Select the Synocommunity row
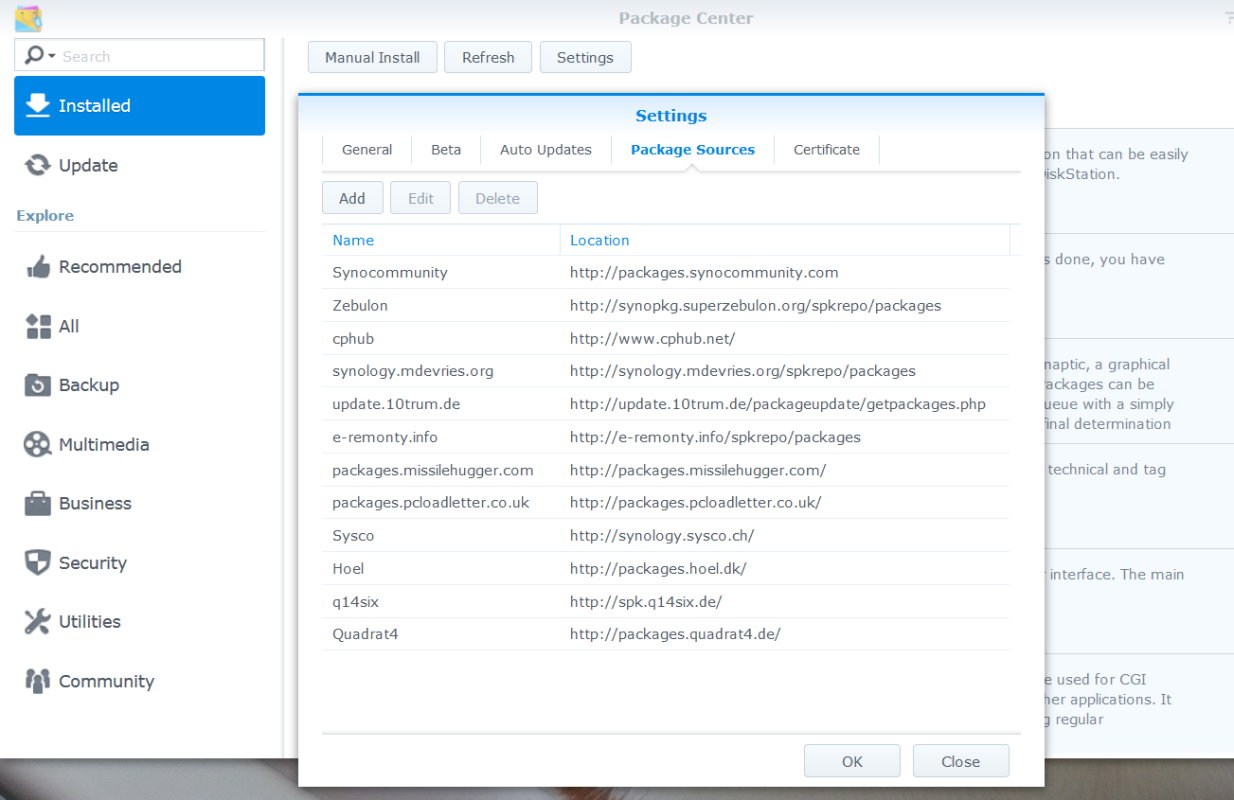Viewport: 1234px width, 800px height. (665, 272)
